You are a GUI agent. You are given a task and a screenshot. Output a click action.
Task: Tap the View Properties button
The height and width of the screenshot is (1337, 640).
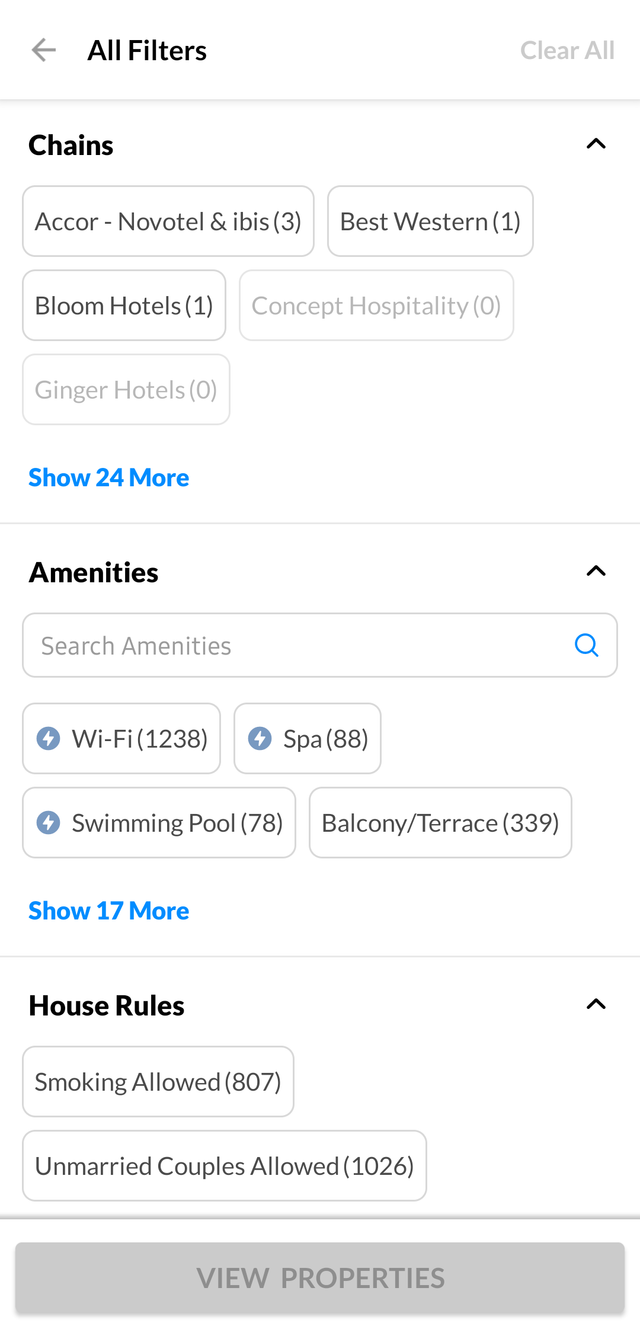point(320,1277)
